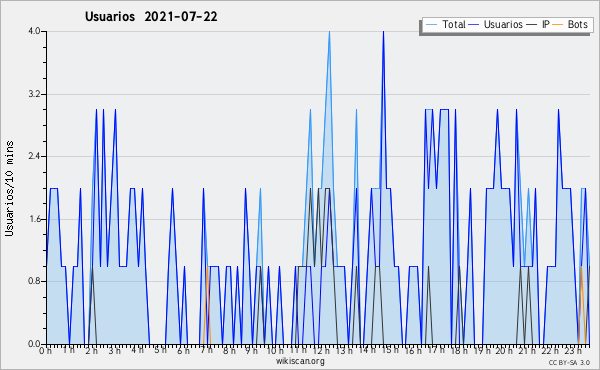Click the 1.6 y-axis value
Viewport: 600px width, 370px height.
tap(34, 219)
